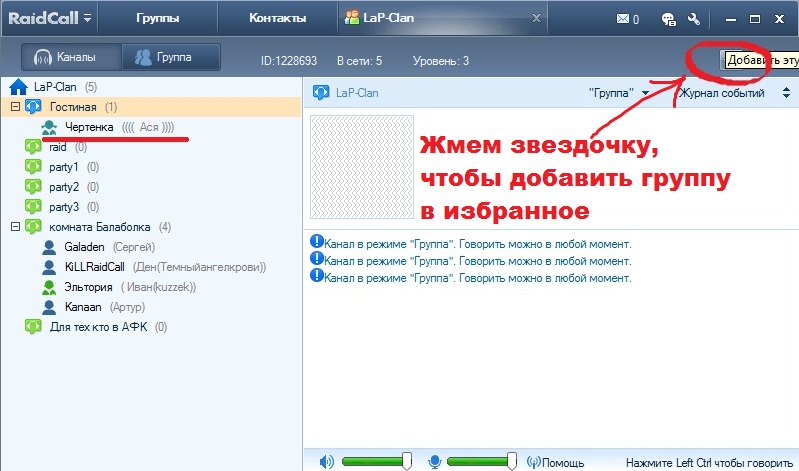Click the raid channel icon
This screenshot has height=471, width=799.
pos(32,147)
